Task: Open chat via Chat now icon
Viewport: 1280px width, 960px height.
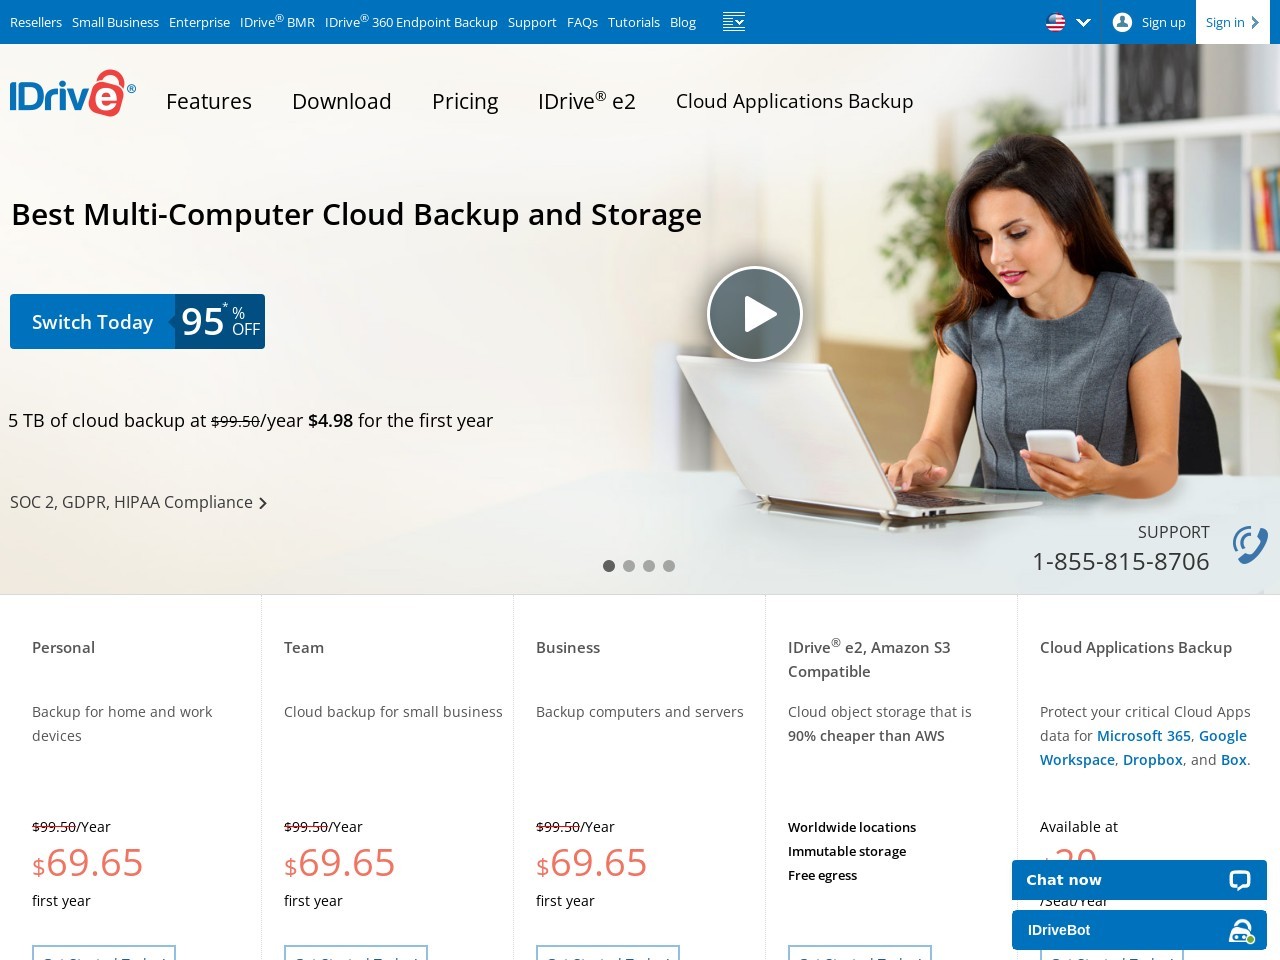Action: [x=1240, y=880]
